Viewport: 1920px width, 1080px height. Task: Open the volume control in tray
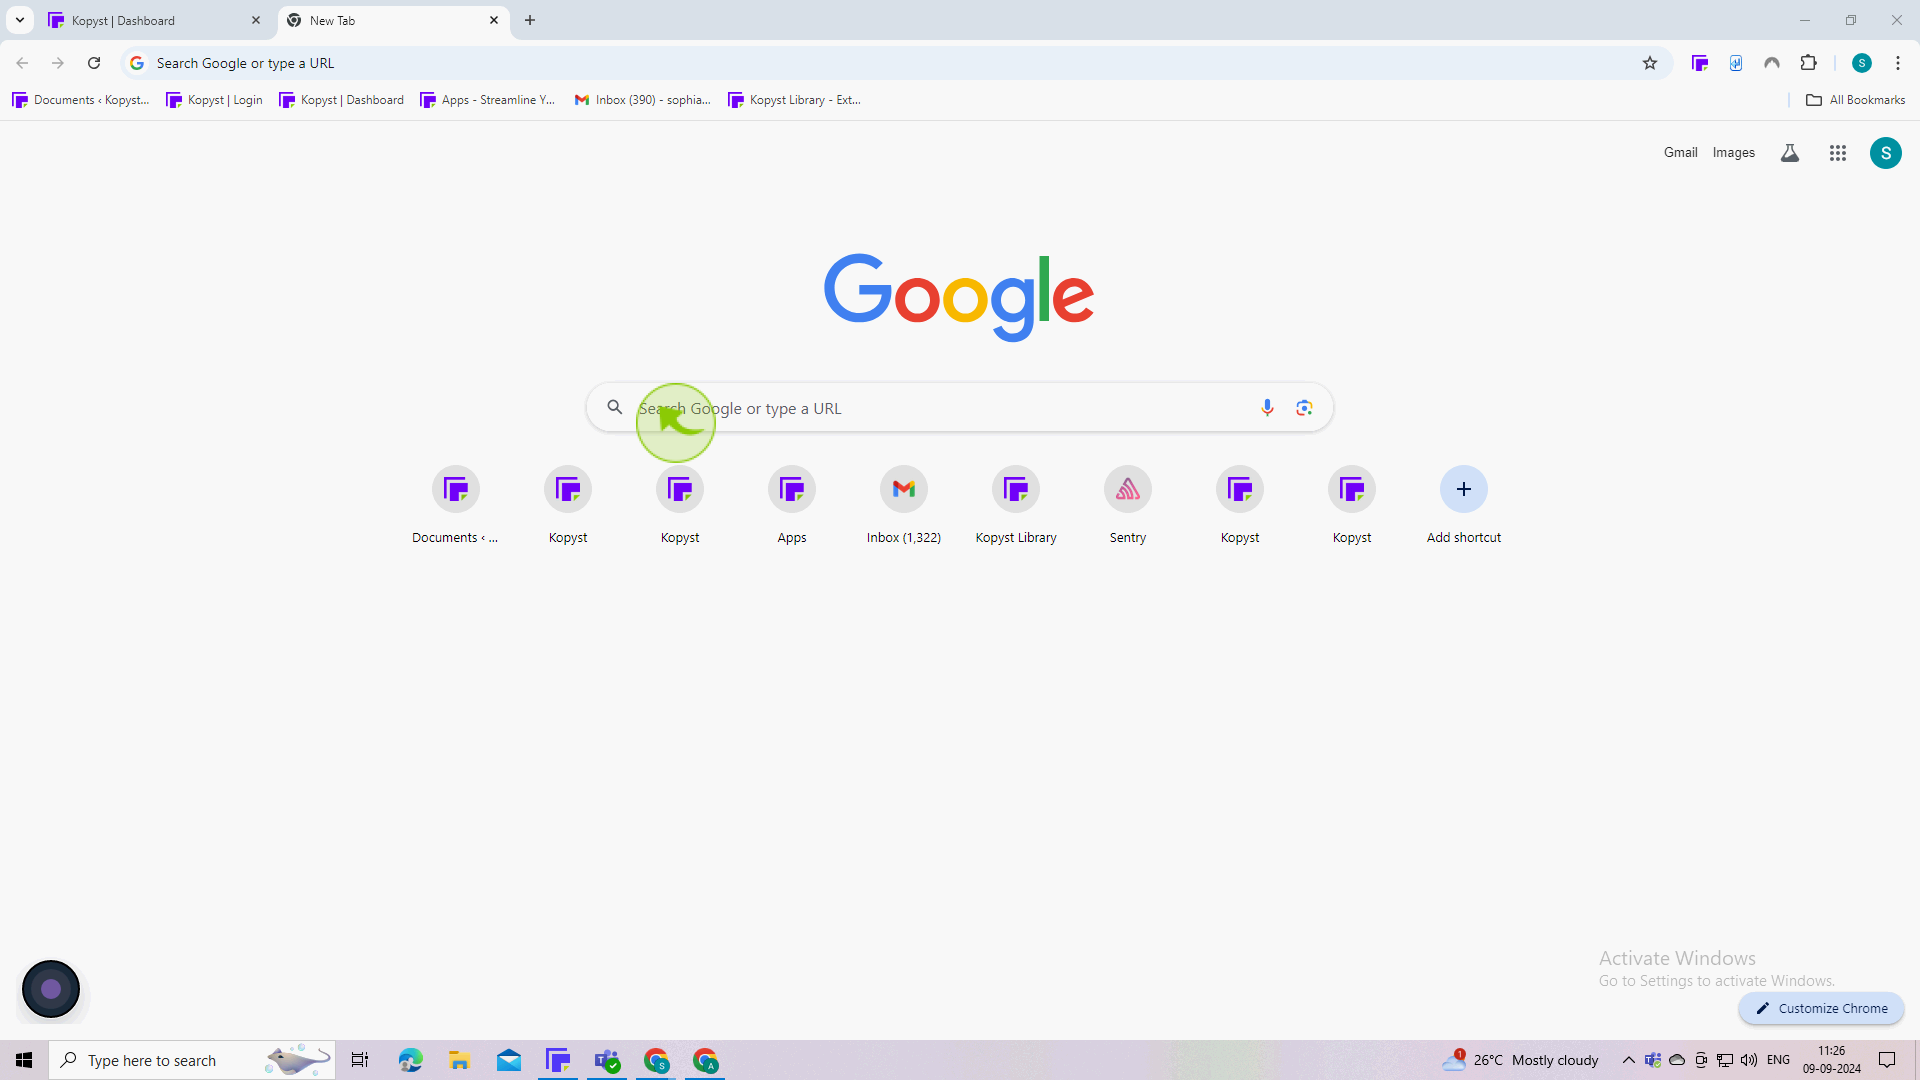click(1749, 1060)
